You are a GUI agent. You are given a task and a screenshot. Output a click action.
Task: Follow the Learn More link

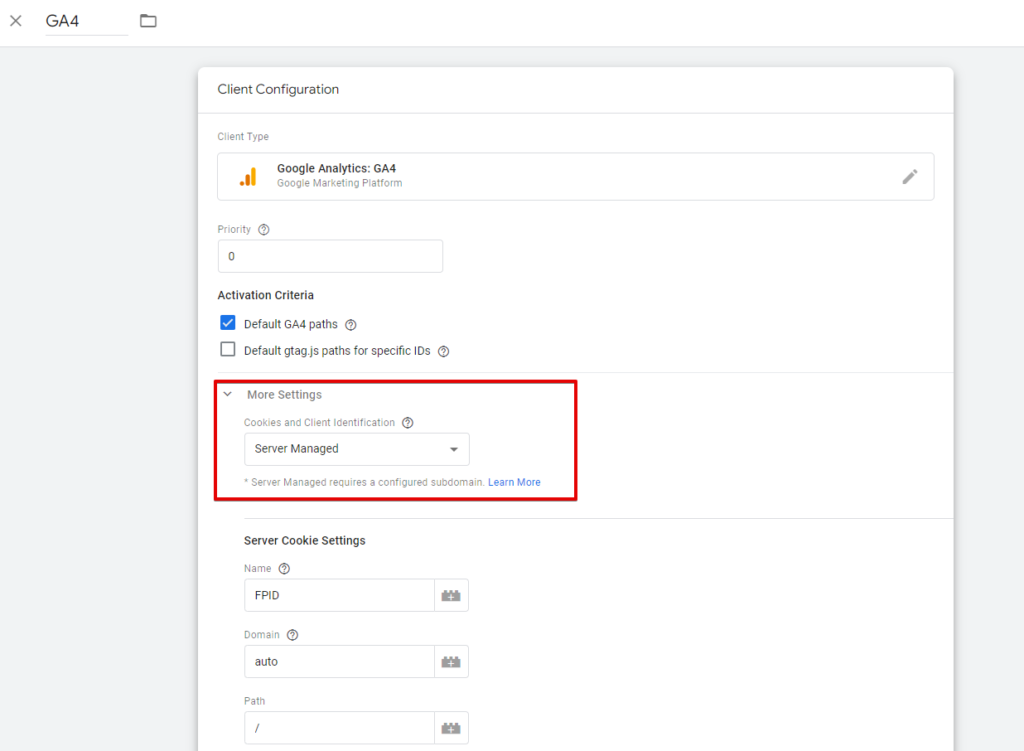click(514, 482)
